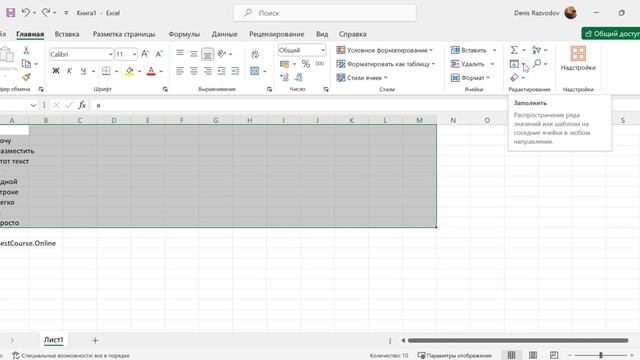640x360 pixels.
Task: Select the Лист1 sheet tab
Action: coord(53,340)
